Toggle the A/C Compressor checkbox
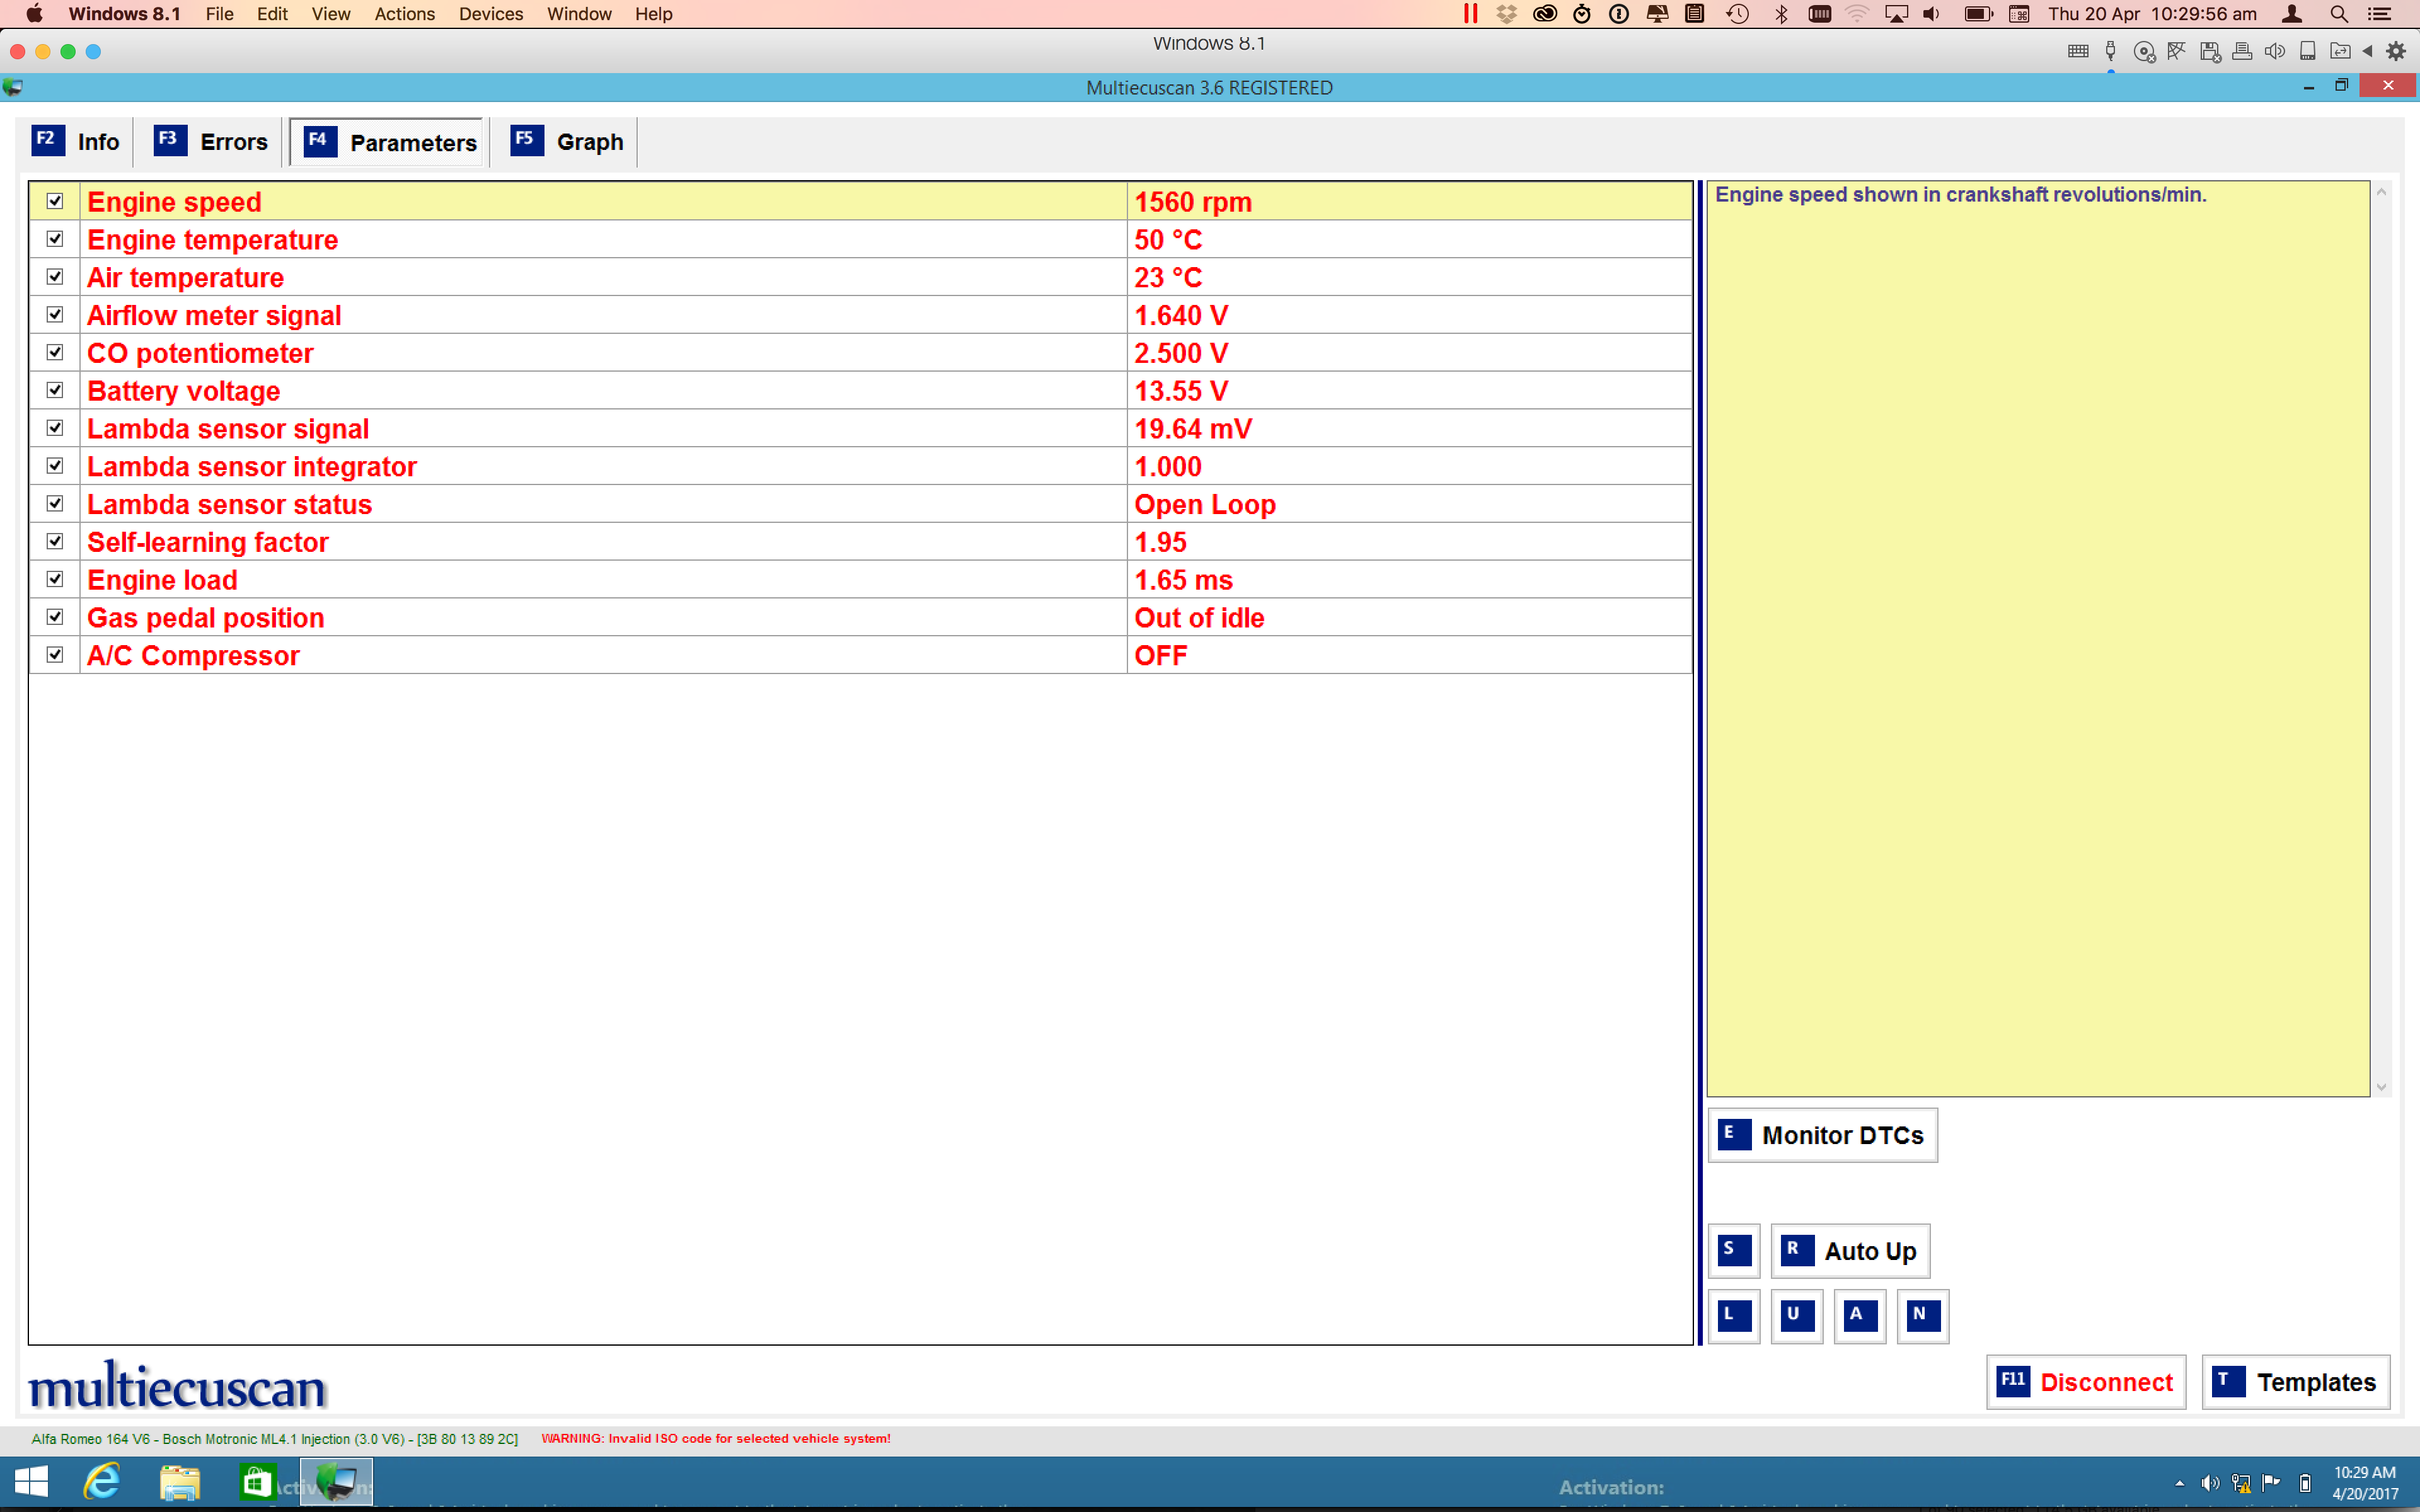Image resolution: width=2420 pixels, height=1512 pixels. coord(55,655)
